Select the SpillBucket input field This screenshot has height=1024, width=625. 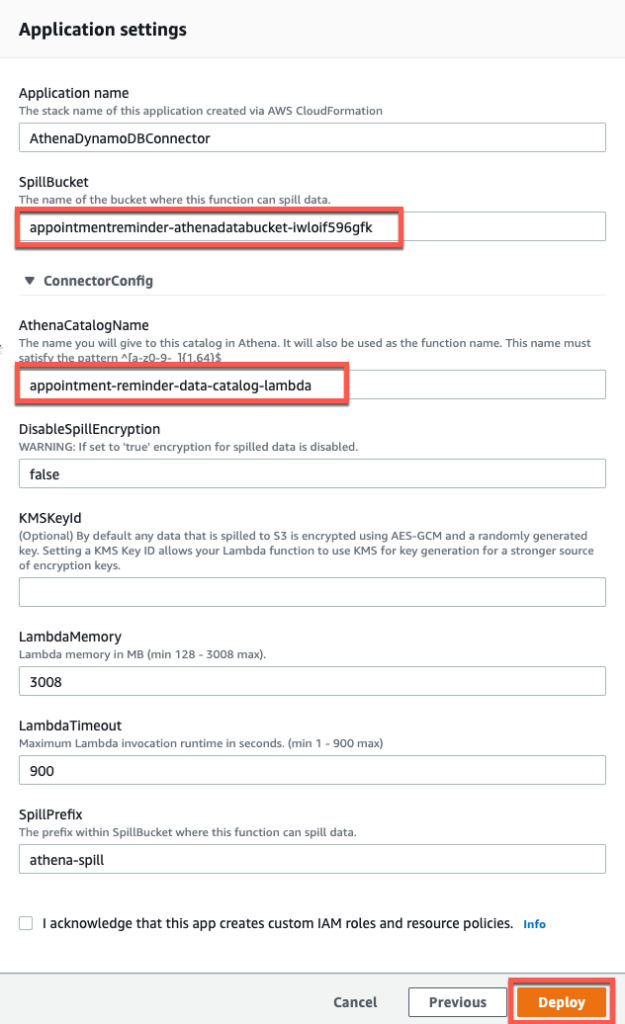coord(310,226)
